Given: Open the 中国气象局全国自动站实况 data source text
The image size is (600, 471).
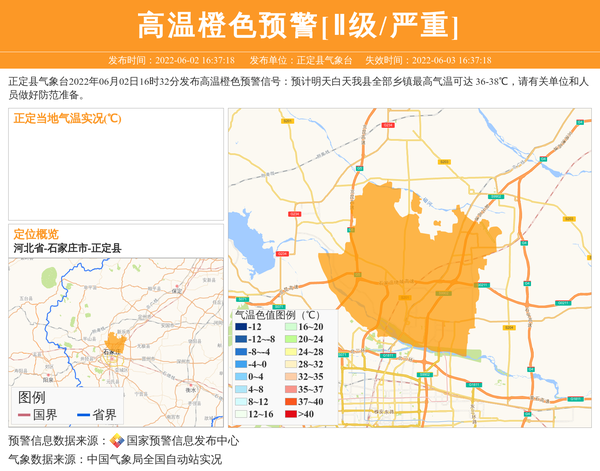Looking at the screenshot, I should [154, 460].
